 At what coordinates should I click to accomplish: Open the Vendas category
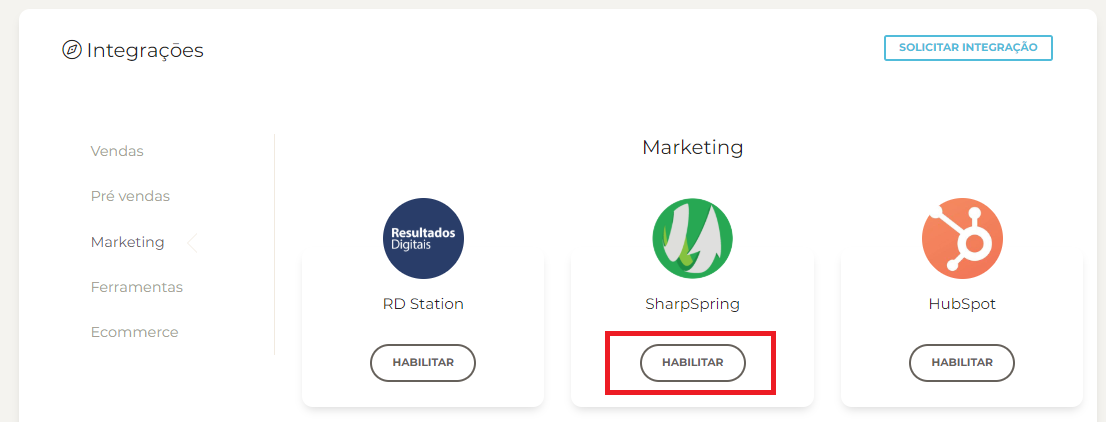tap(117, 151)
